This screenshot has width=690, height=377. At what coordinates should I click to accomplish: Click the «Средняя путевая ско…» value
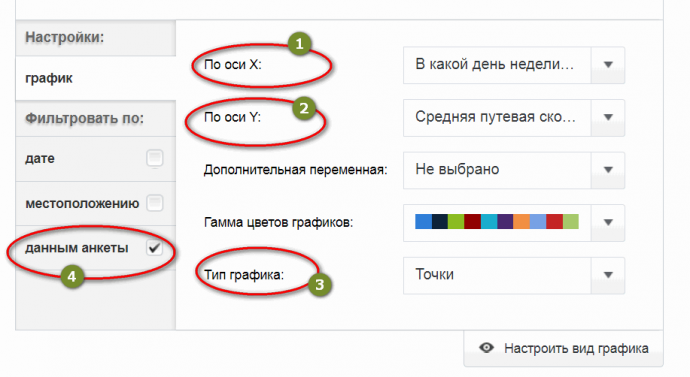tap(495, 117)
